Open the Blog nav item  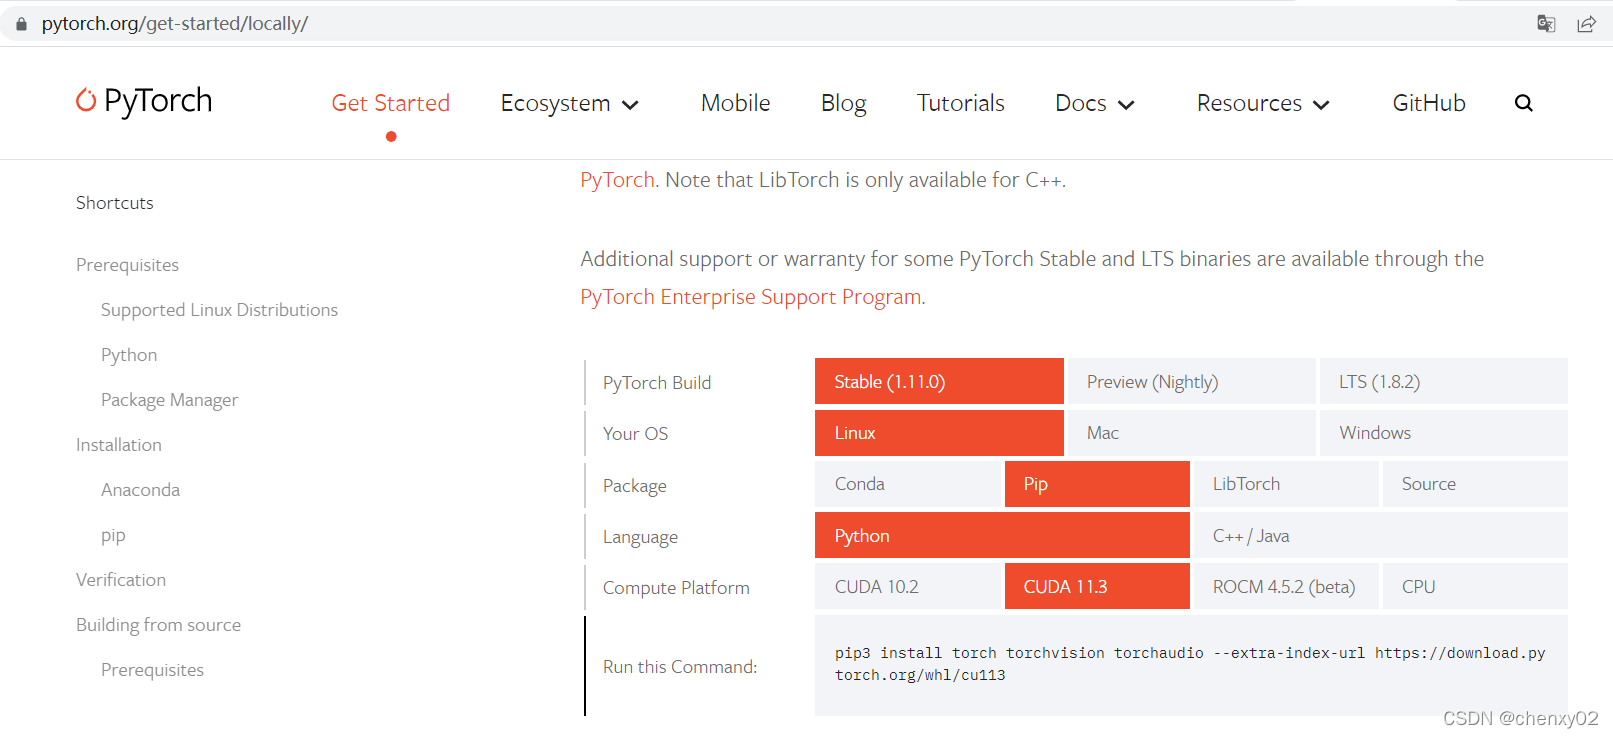pos(843,103)
